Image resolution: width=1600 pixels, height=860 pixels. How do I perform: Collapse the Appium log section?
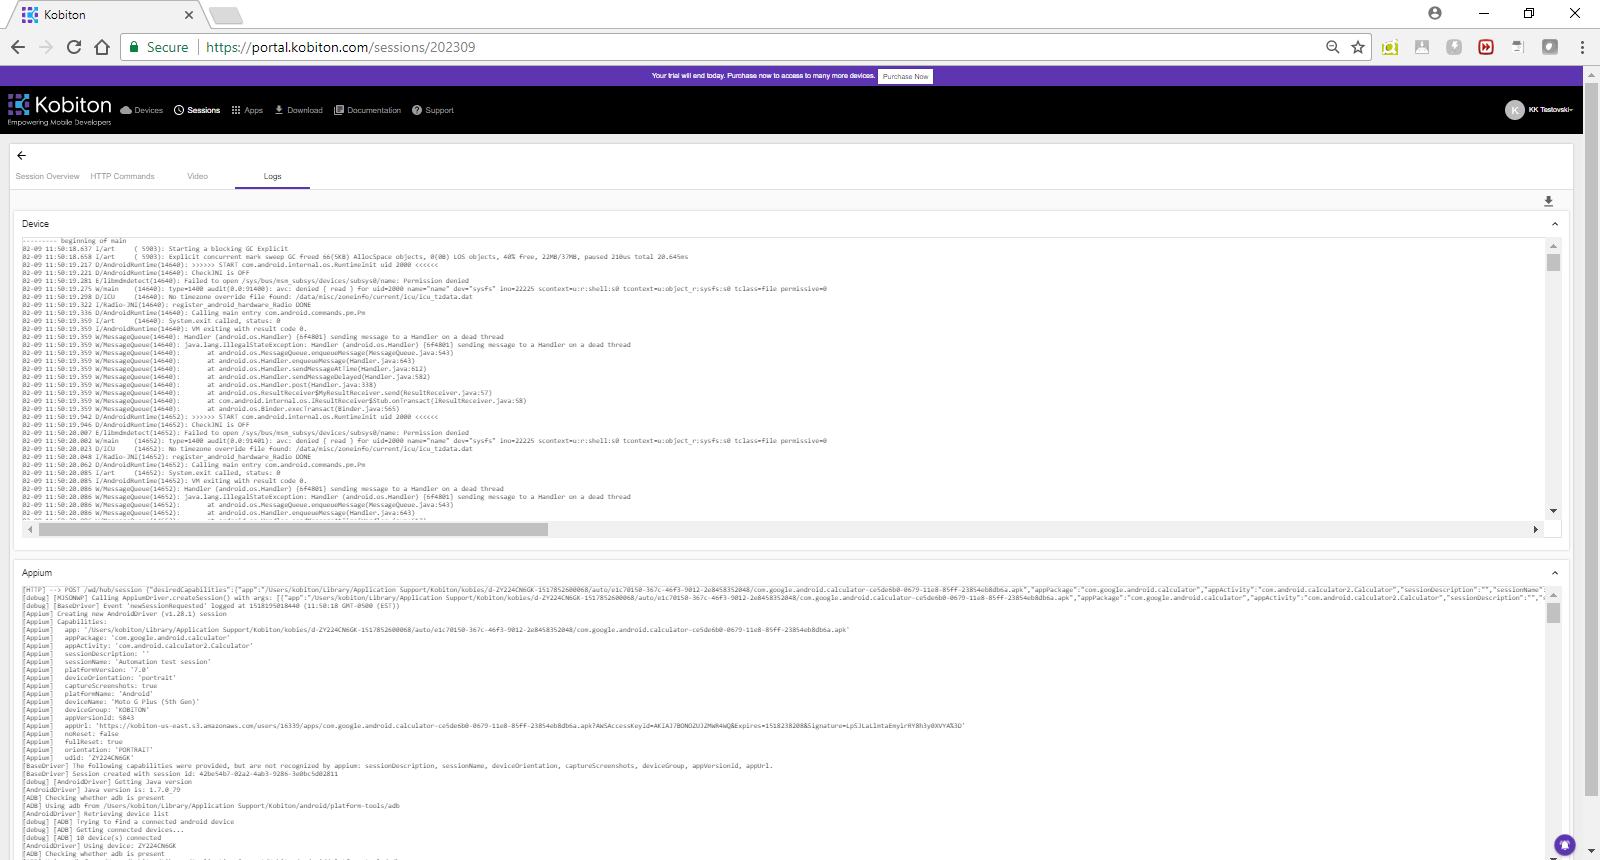1555,573
